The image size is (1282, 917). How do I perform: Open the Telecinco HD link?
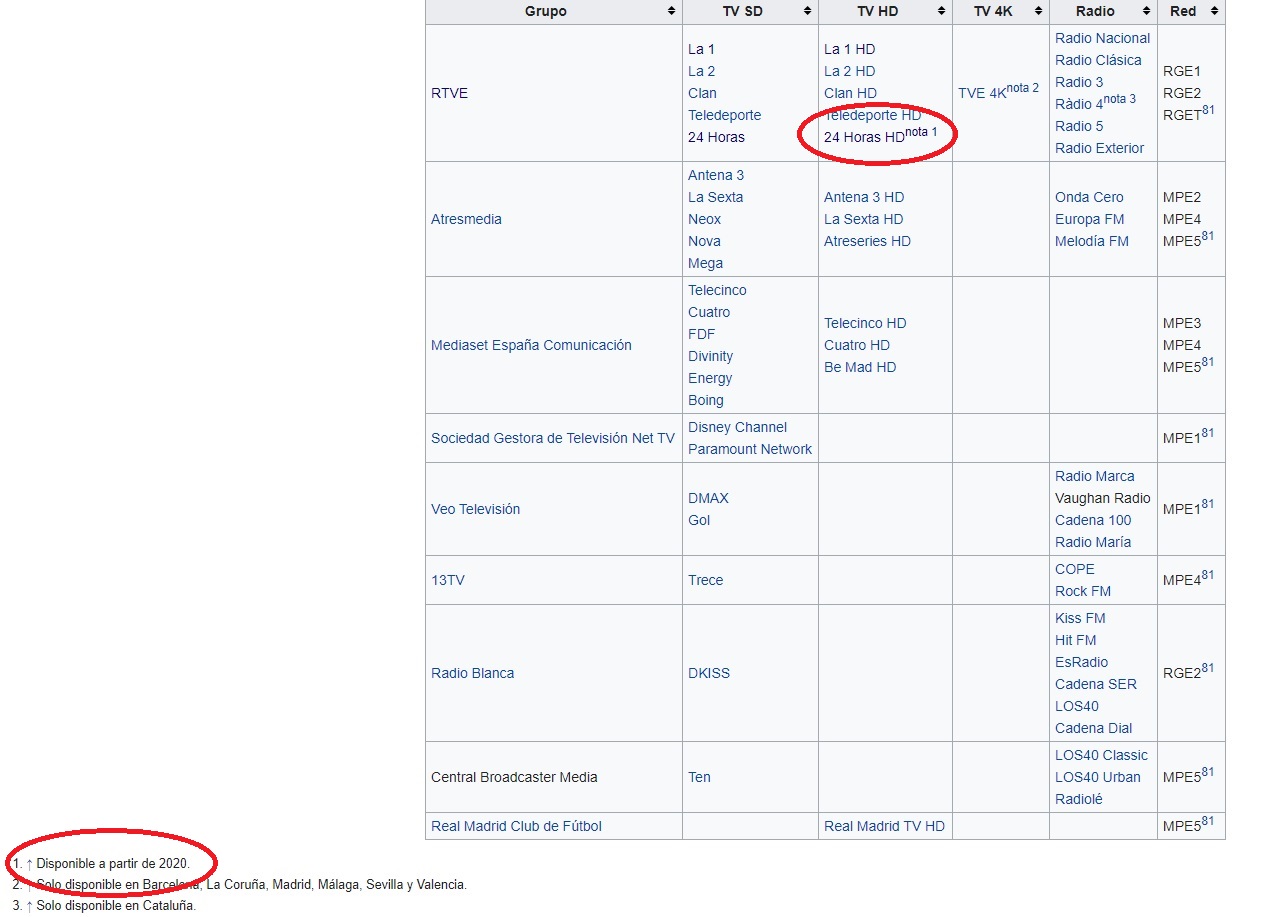pyautogui.click(x=866, y=323)
